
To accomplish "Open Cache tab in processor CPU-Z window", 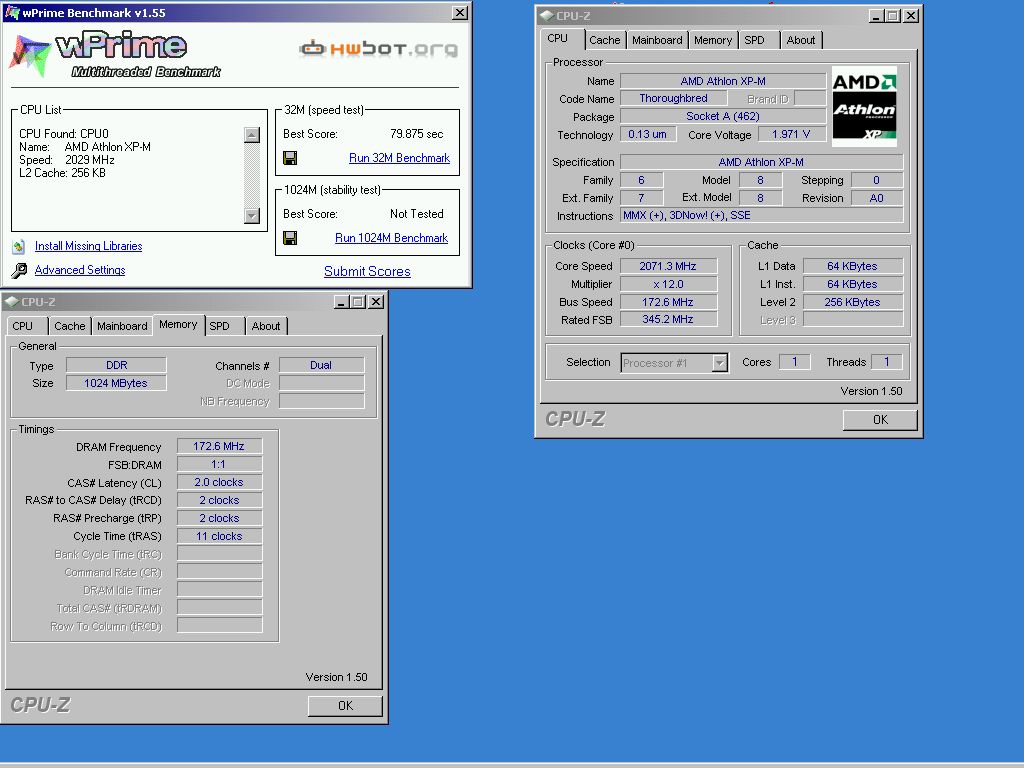I will (x=605, y=40).
